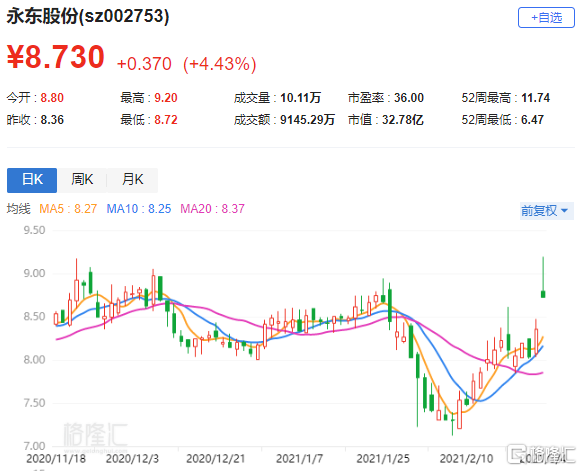Switch to 周K weekly chart tab
582x471 pixels.
click(x=82, y=180)
